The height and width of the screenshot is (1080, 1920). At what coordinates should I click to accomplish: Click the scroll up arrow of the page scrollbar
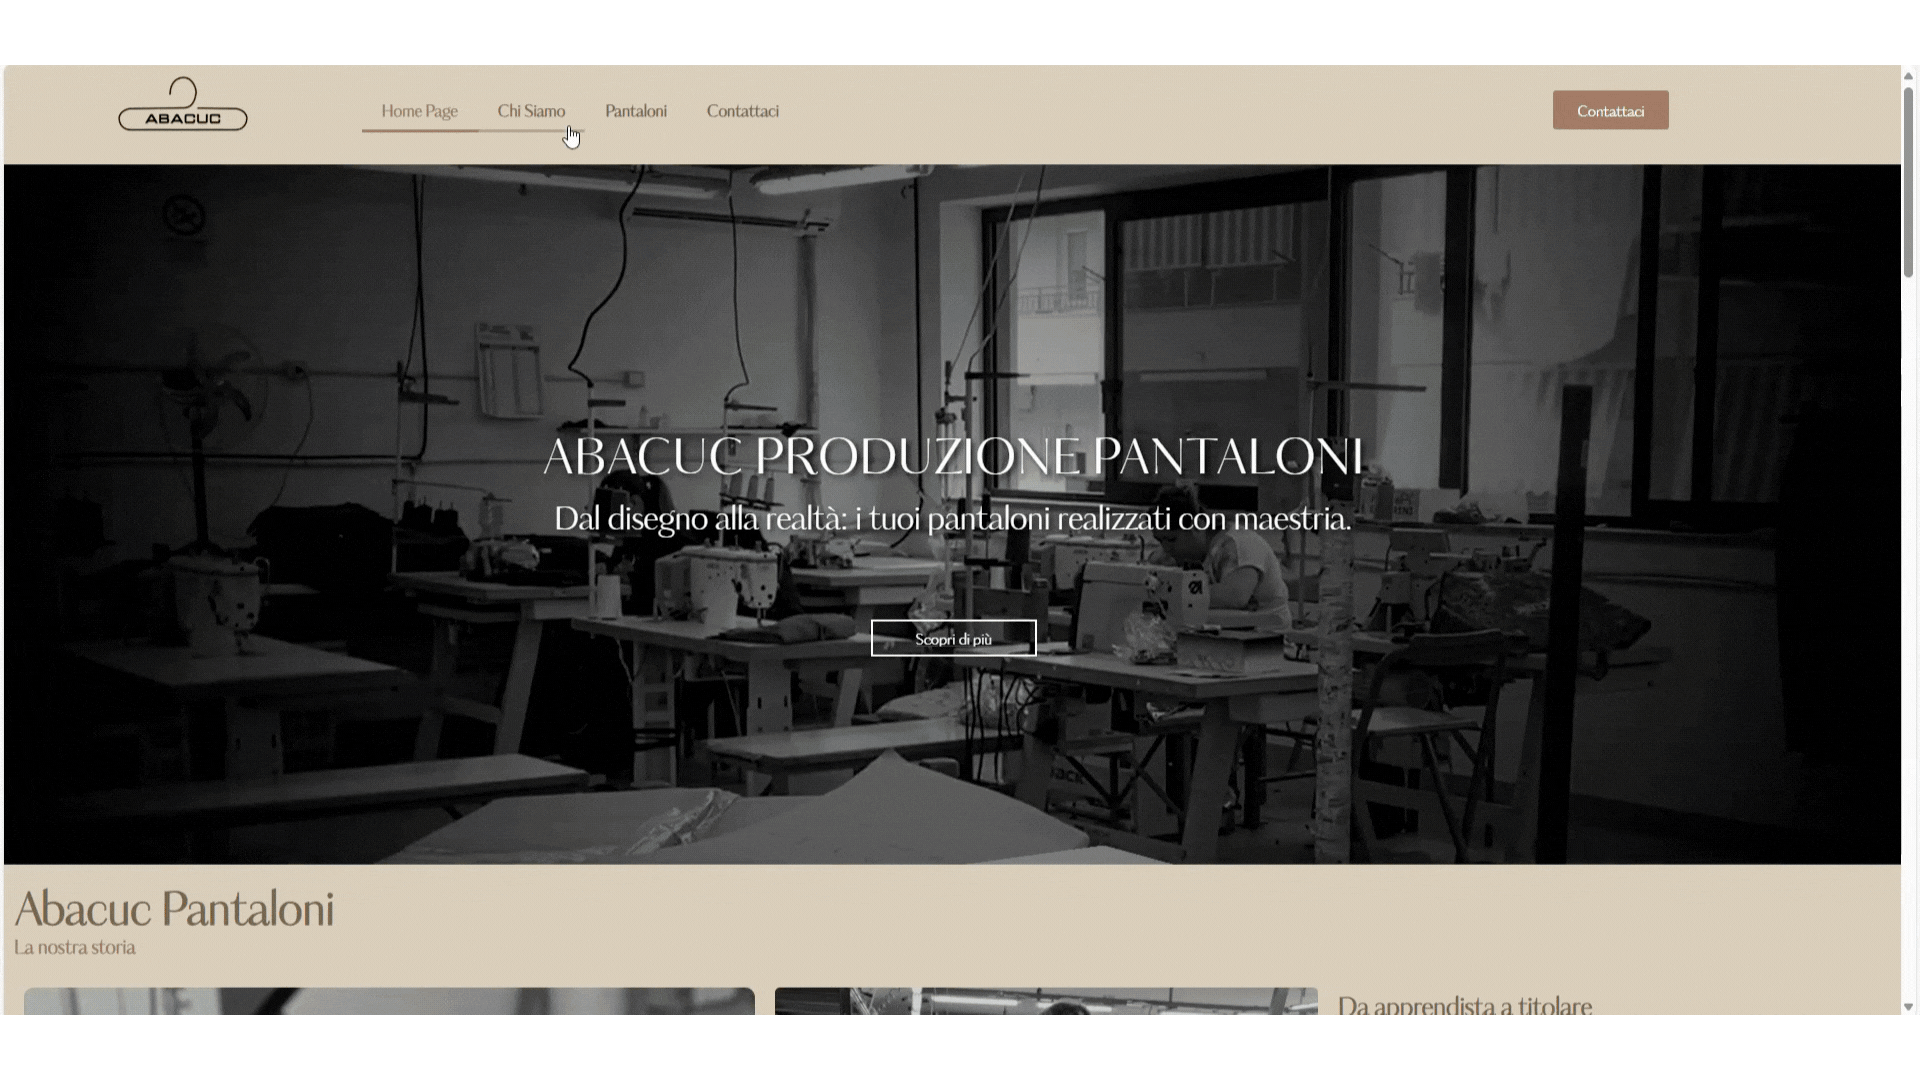pos(1908,74)
